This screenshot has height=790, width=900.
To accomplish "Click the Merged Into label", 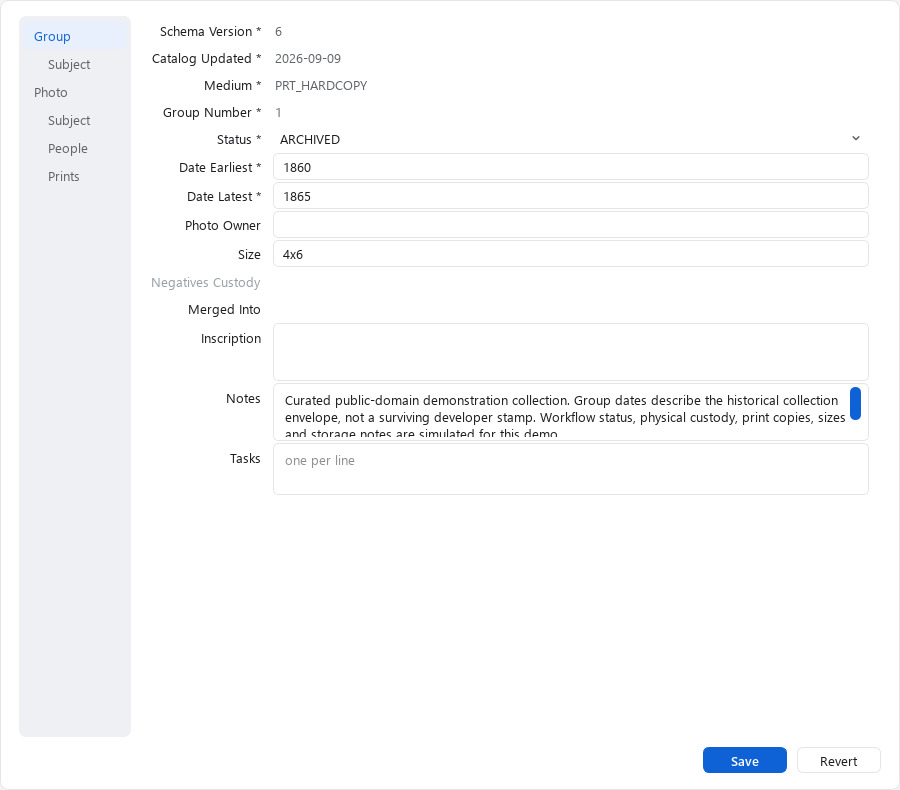I will pyautogui.click(x=224, y=309).
